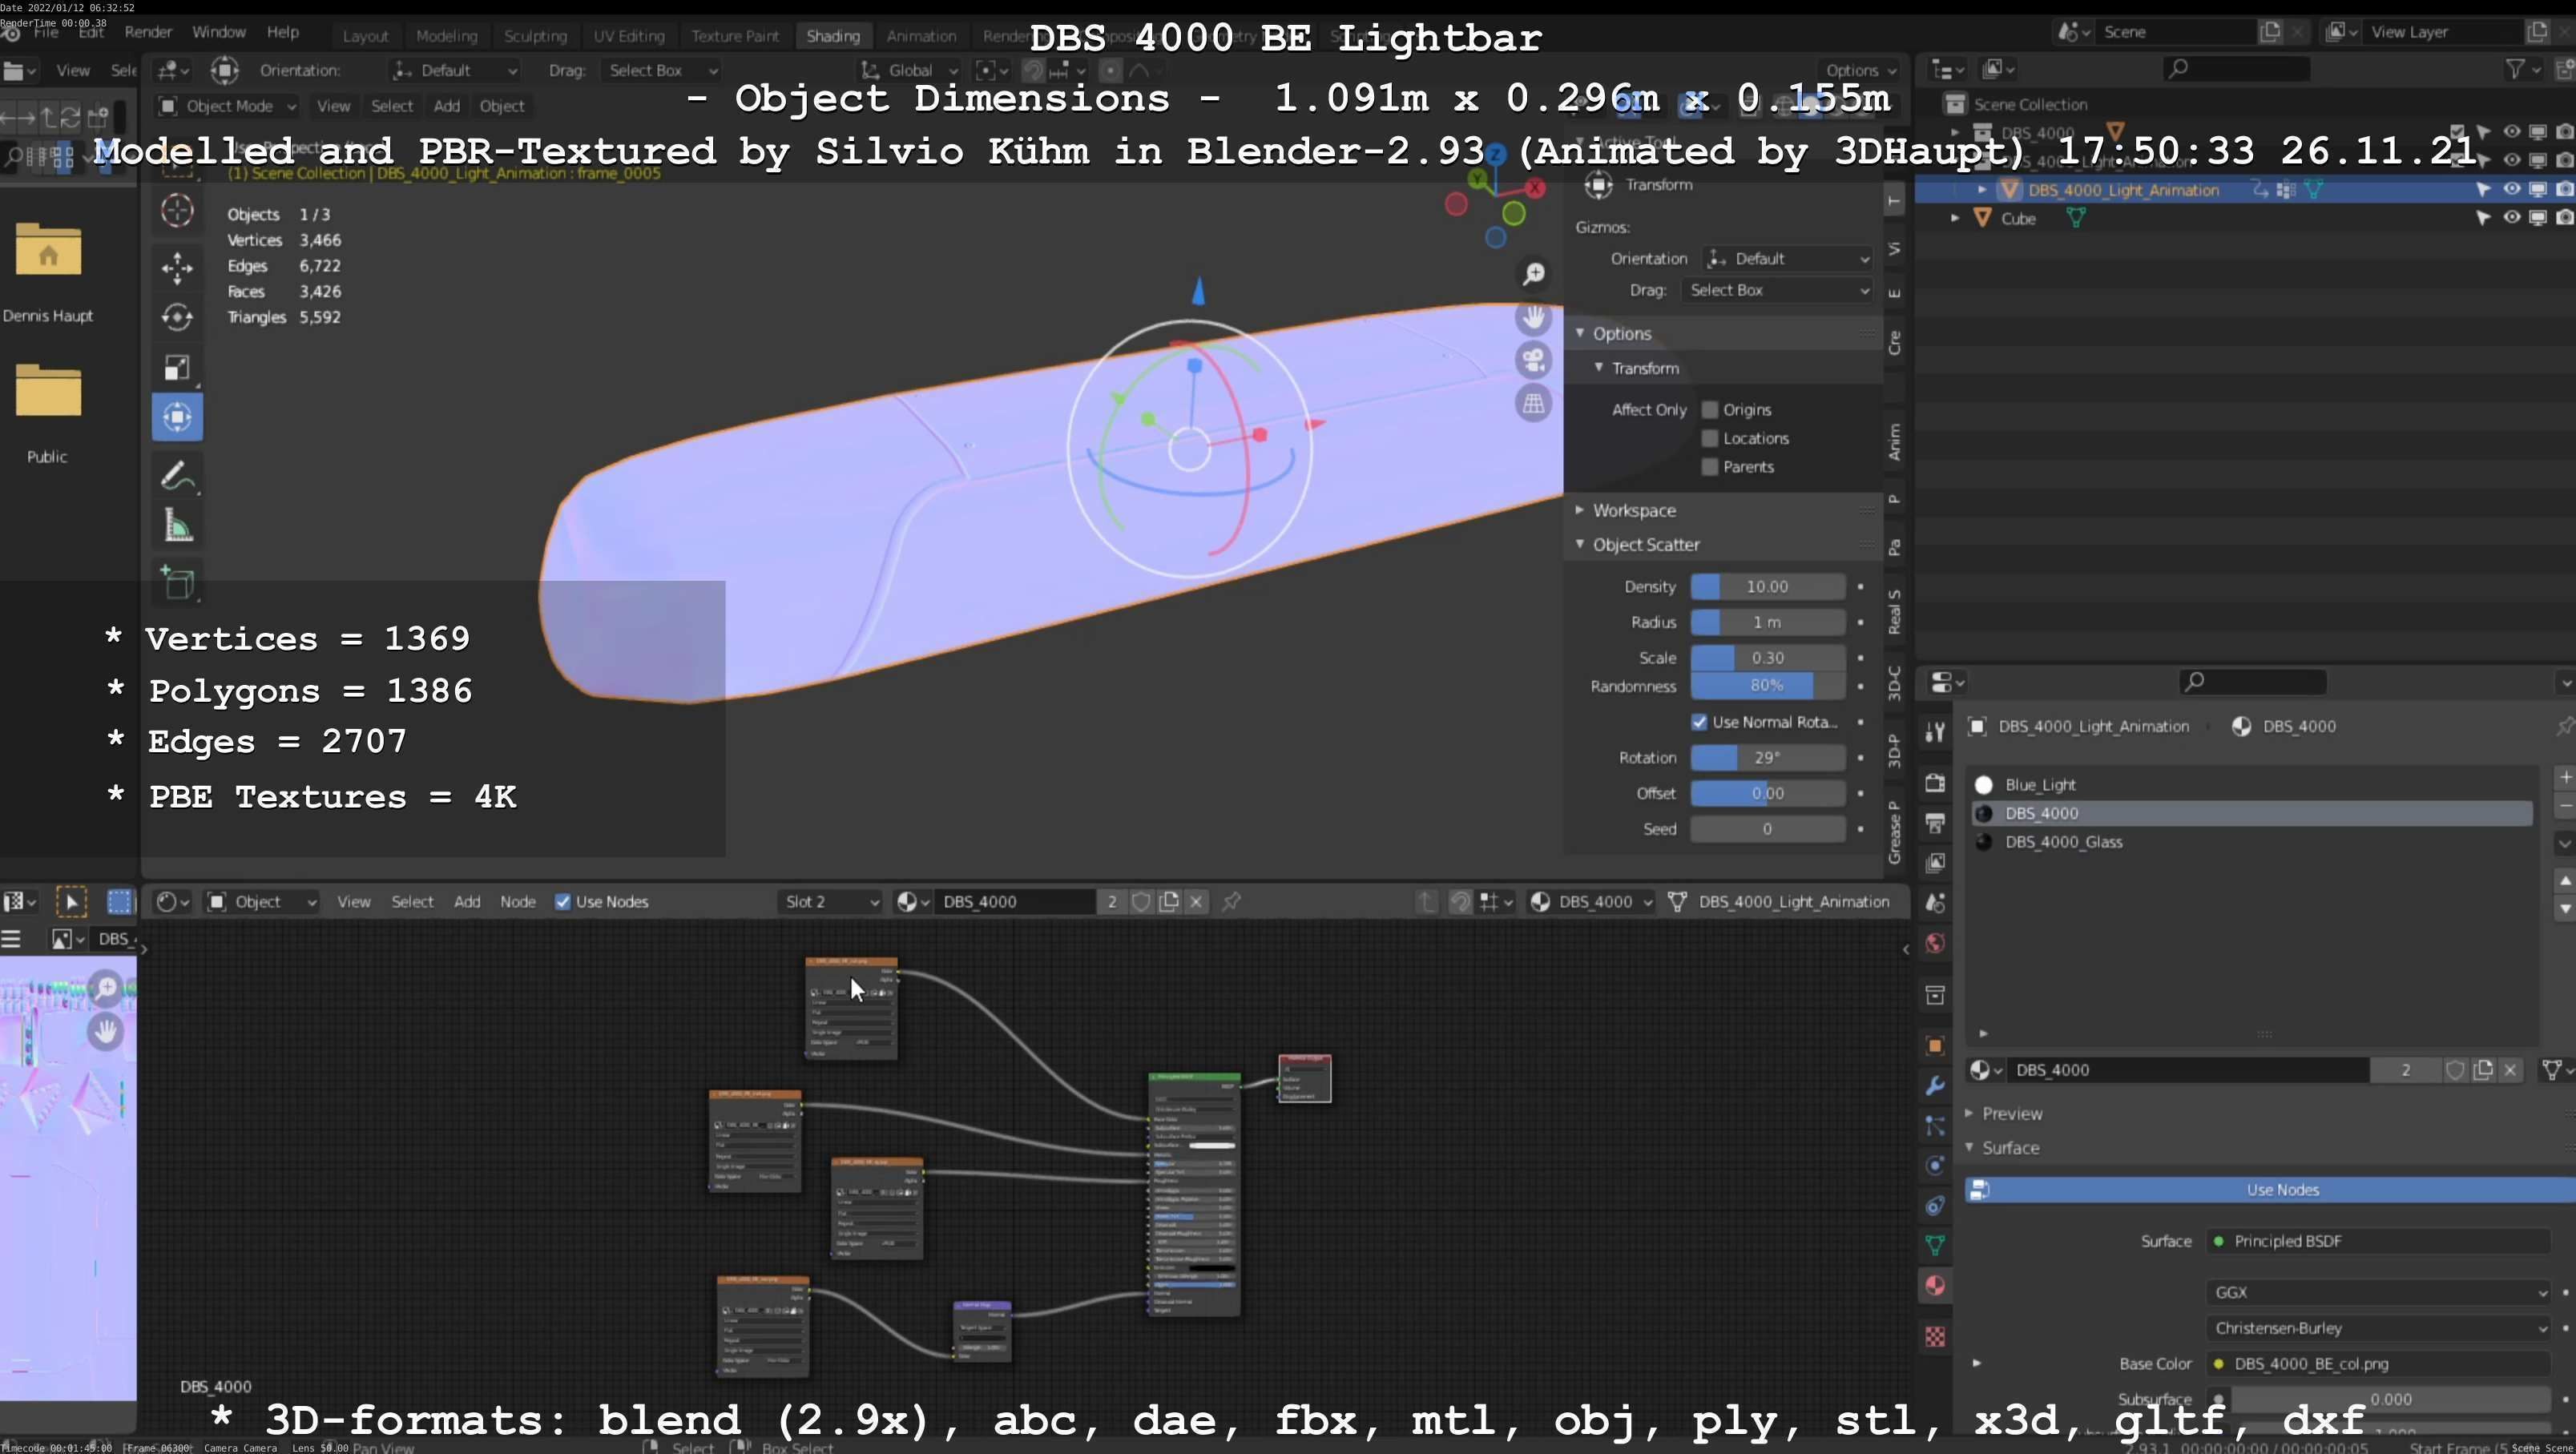Click the viewport zoom magnifier icon
The height and width of the screenshot is (1454, 2576).
coord(1533,274)
